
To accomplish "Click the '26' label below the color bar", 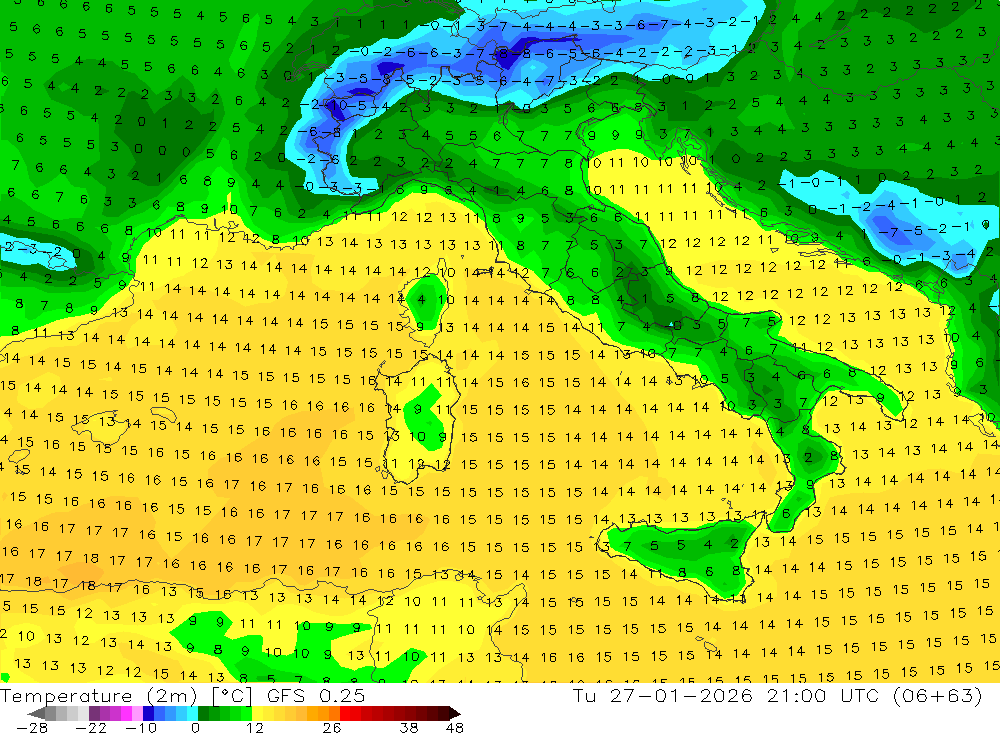I will (332, 727).
